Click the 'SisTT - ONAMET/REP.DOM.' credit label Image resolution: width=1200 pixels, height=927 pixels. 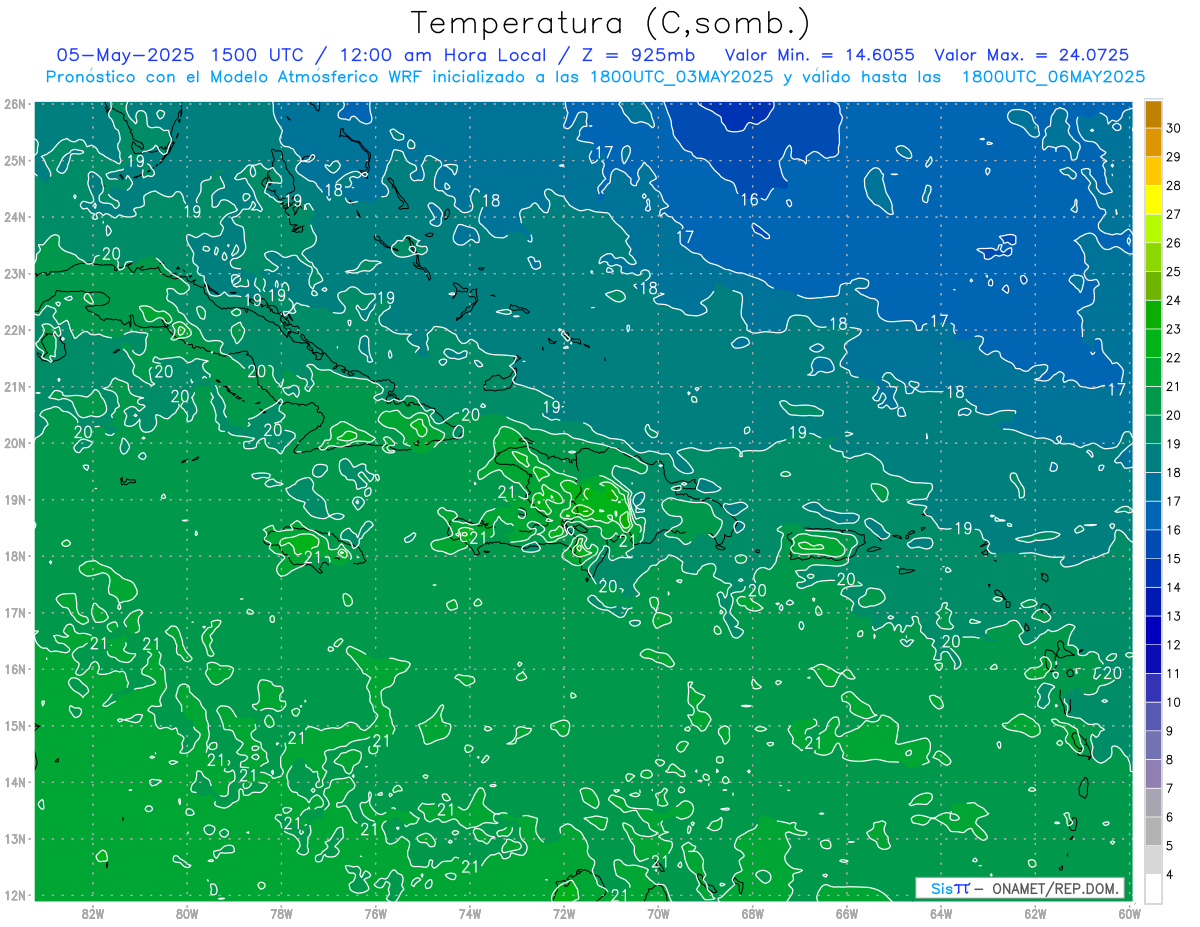(1020, 888)
